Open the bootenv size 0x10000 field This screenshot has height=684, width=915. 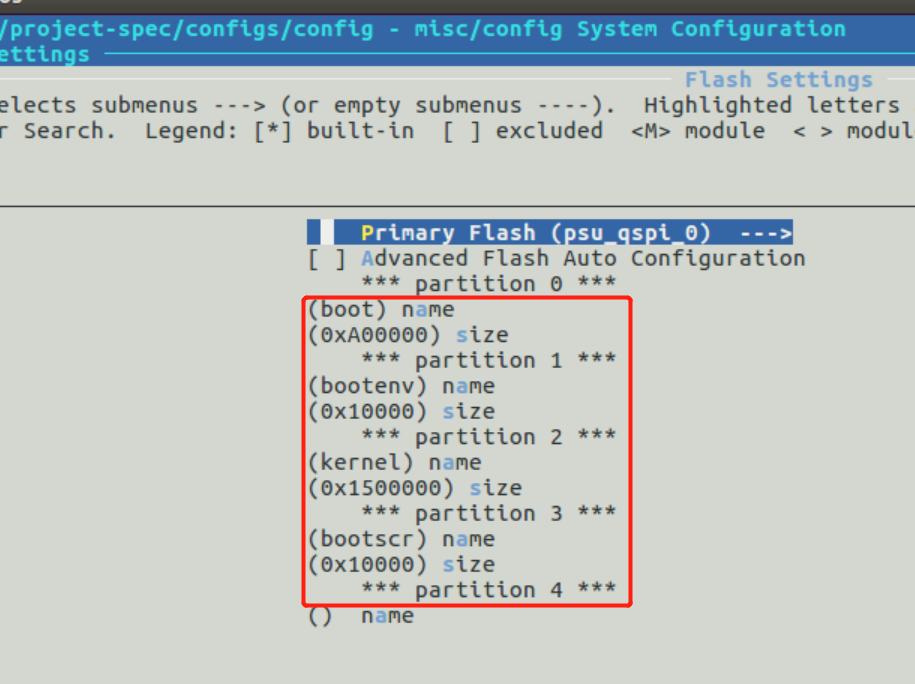coord(400,411)
